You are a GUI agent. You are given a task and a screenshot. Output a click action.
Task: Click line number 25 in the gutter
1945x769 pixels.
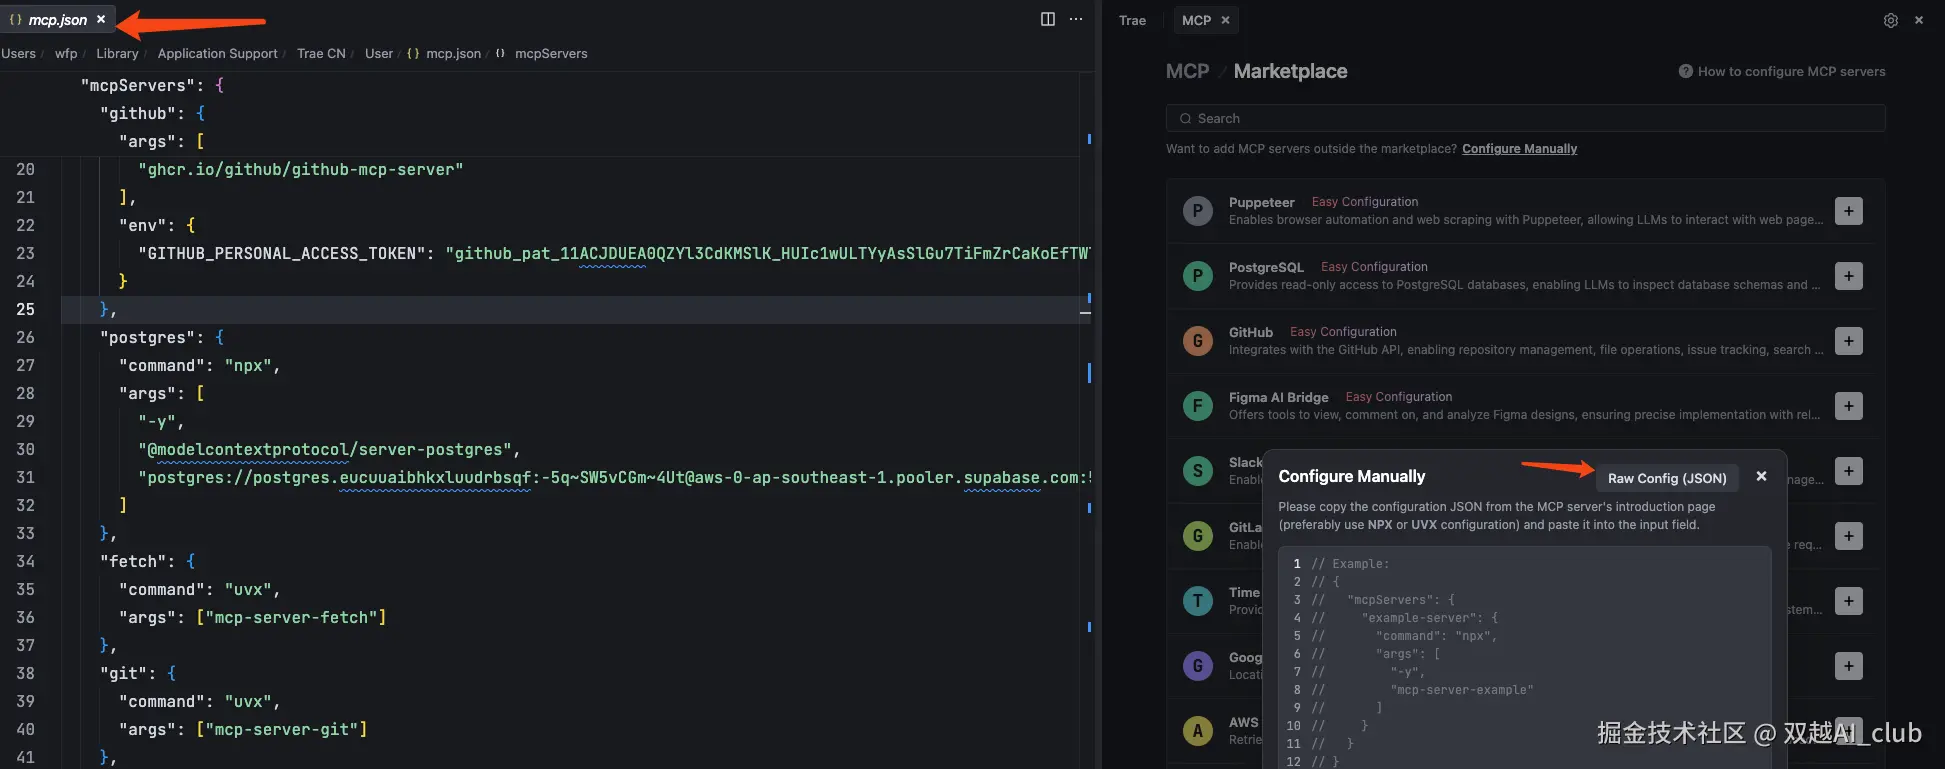[x=25, y=309]
